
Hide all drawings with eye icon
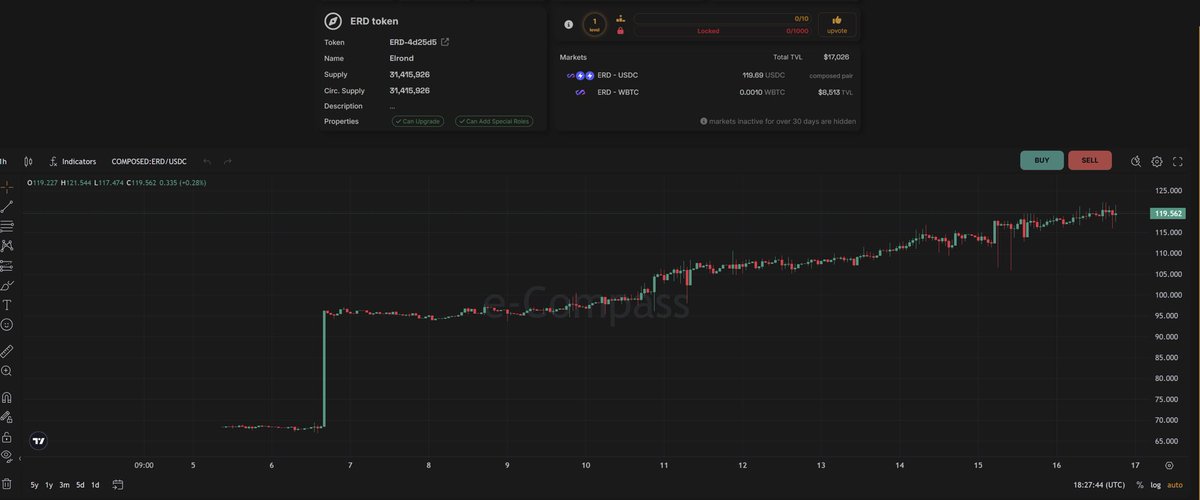(6, 456)
